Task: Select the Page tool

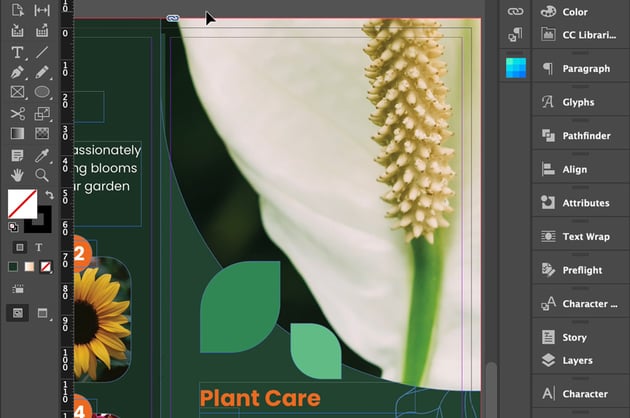Action: [17, 10]
